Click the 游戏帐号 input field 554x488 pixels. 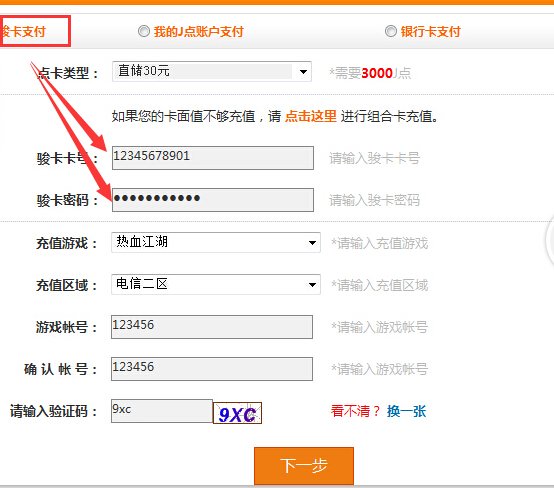pos(212,327)
